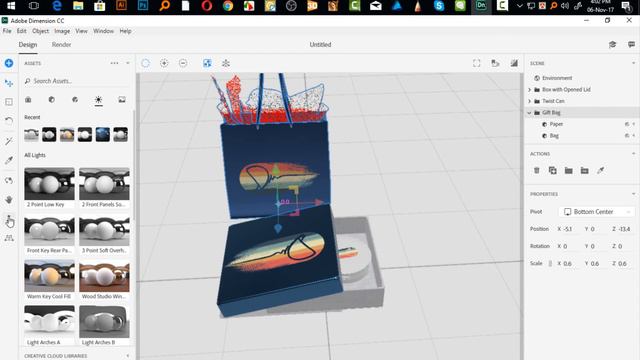Show Models filter in Assets panel
This screenshot has height=360, width=640.
(28, 100)
